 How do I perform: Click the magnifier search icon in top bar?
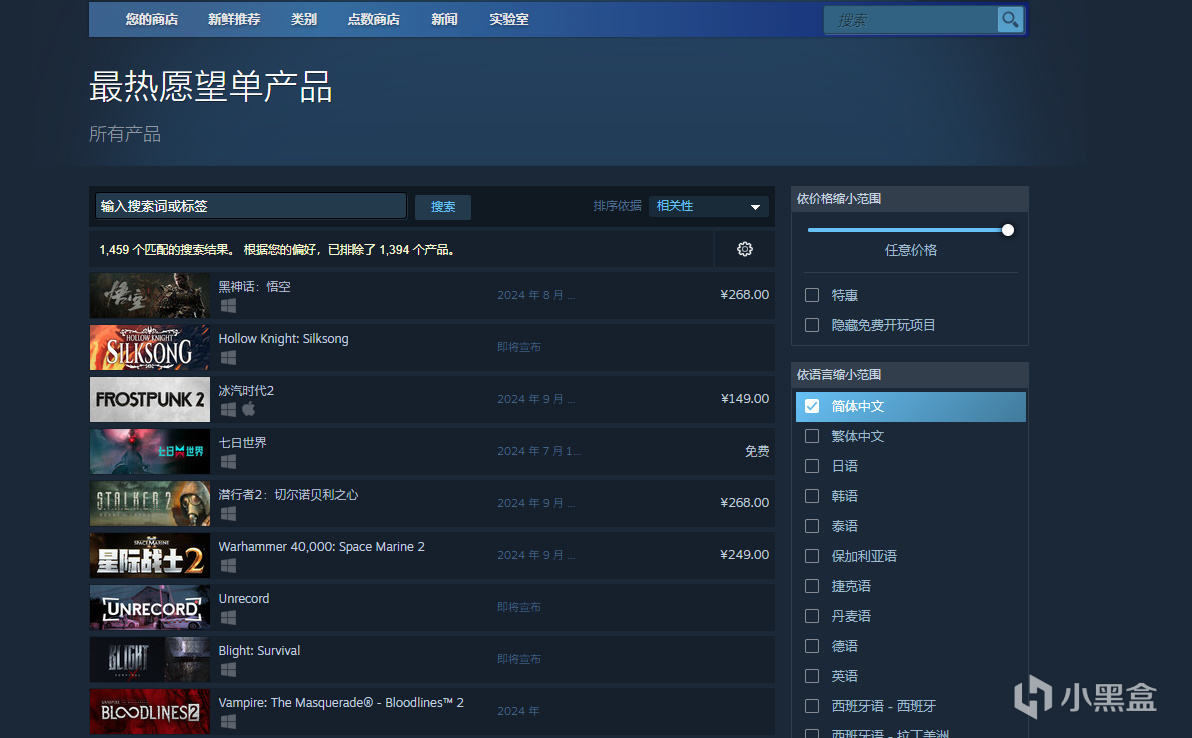click(1010, 20)
